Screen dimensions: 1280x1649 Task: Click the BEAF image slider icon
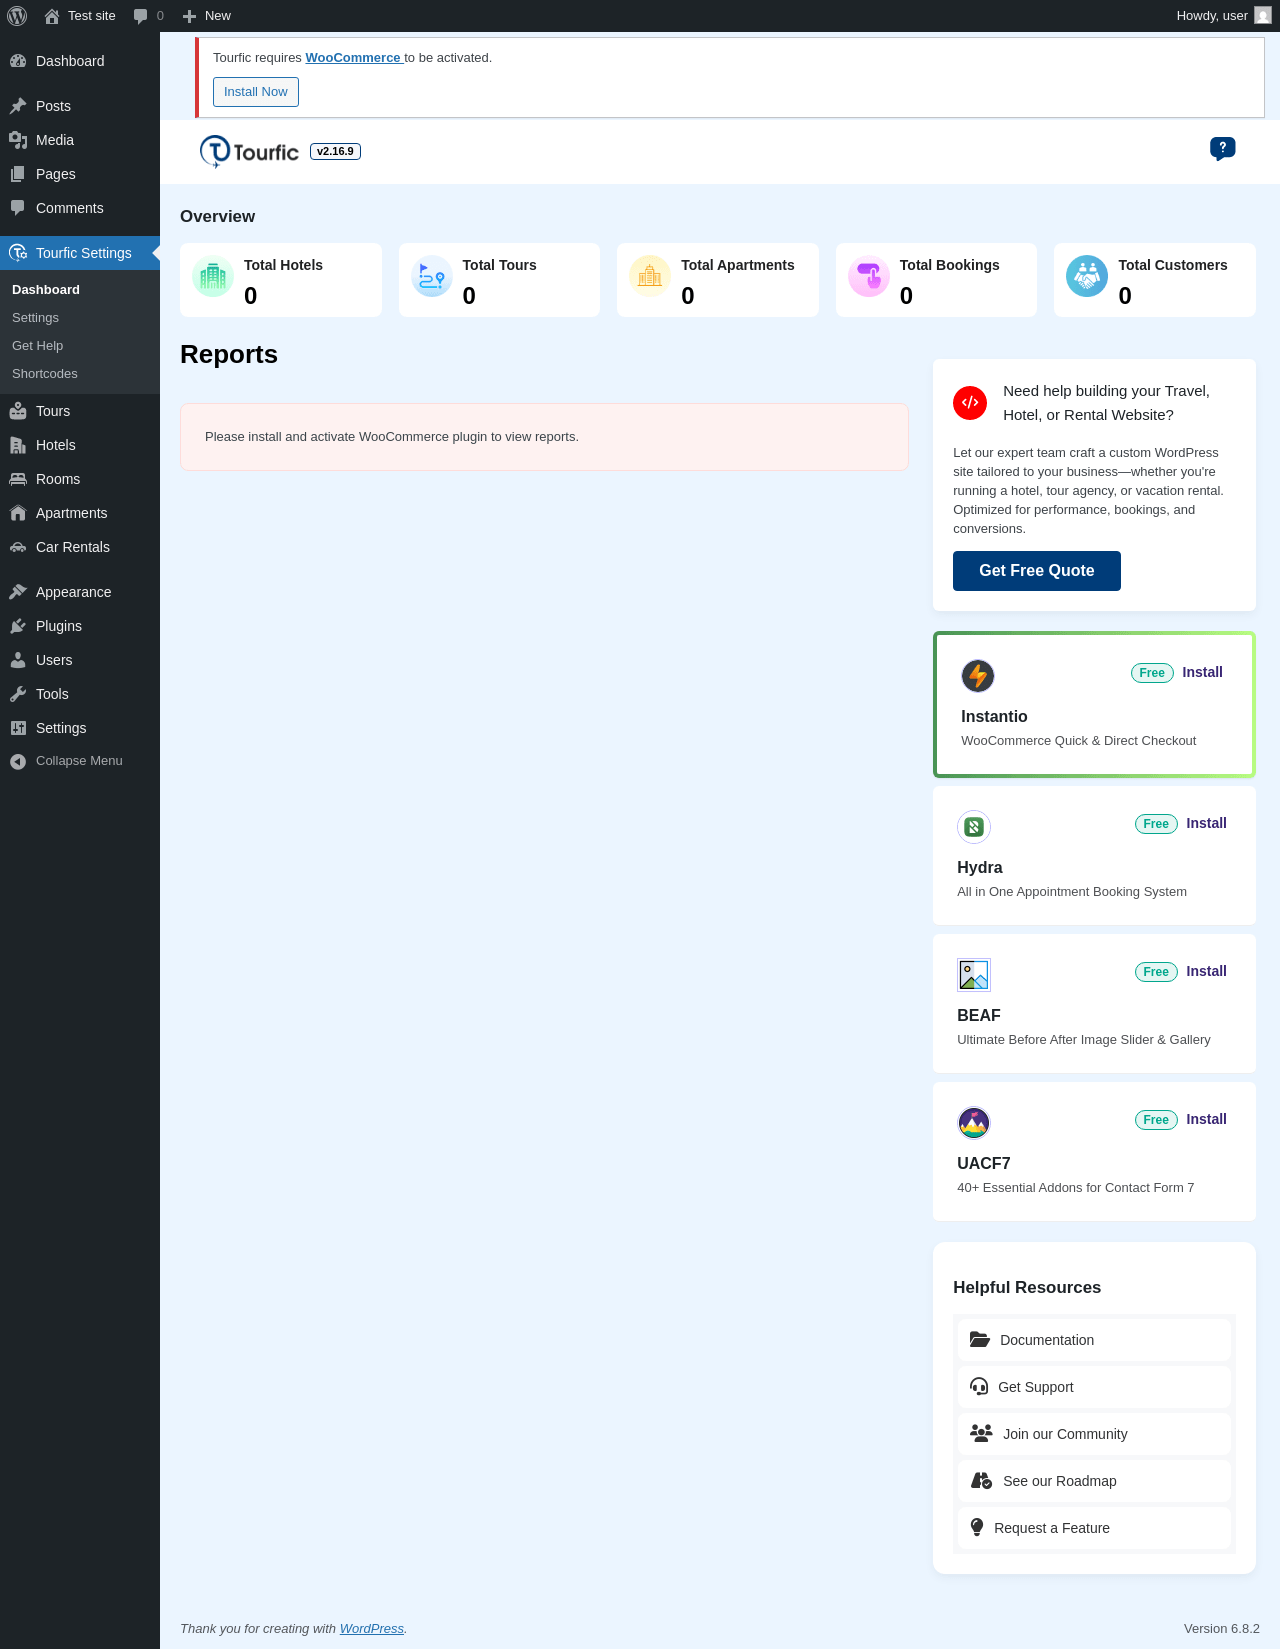pos(974,975)
